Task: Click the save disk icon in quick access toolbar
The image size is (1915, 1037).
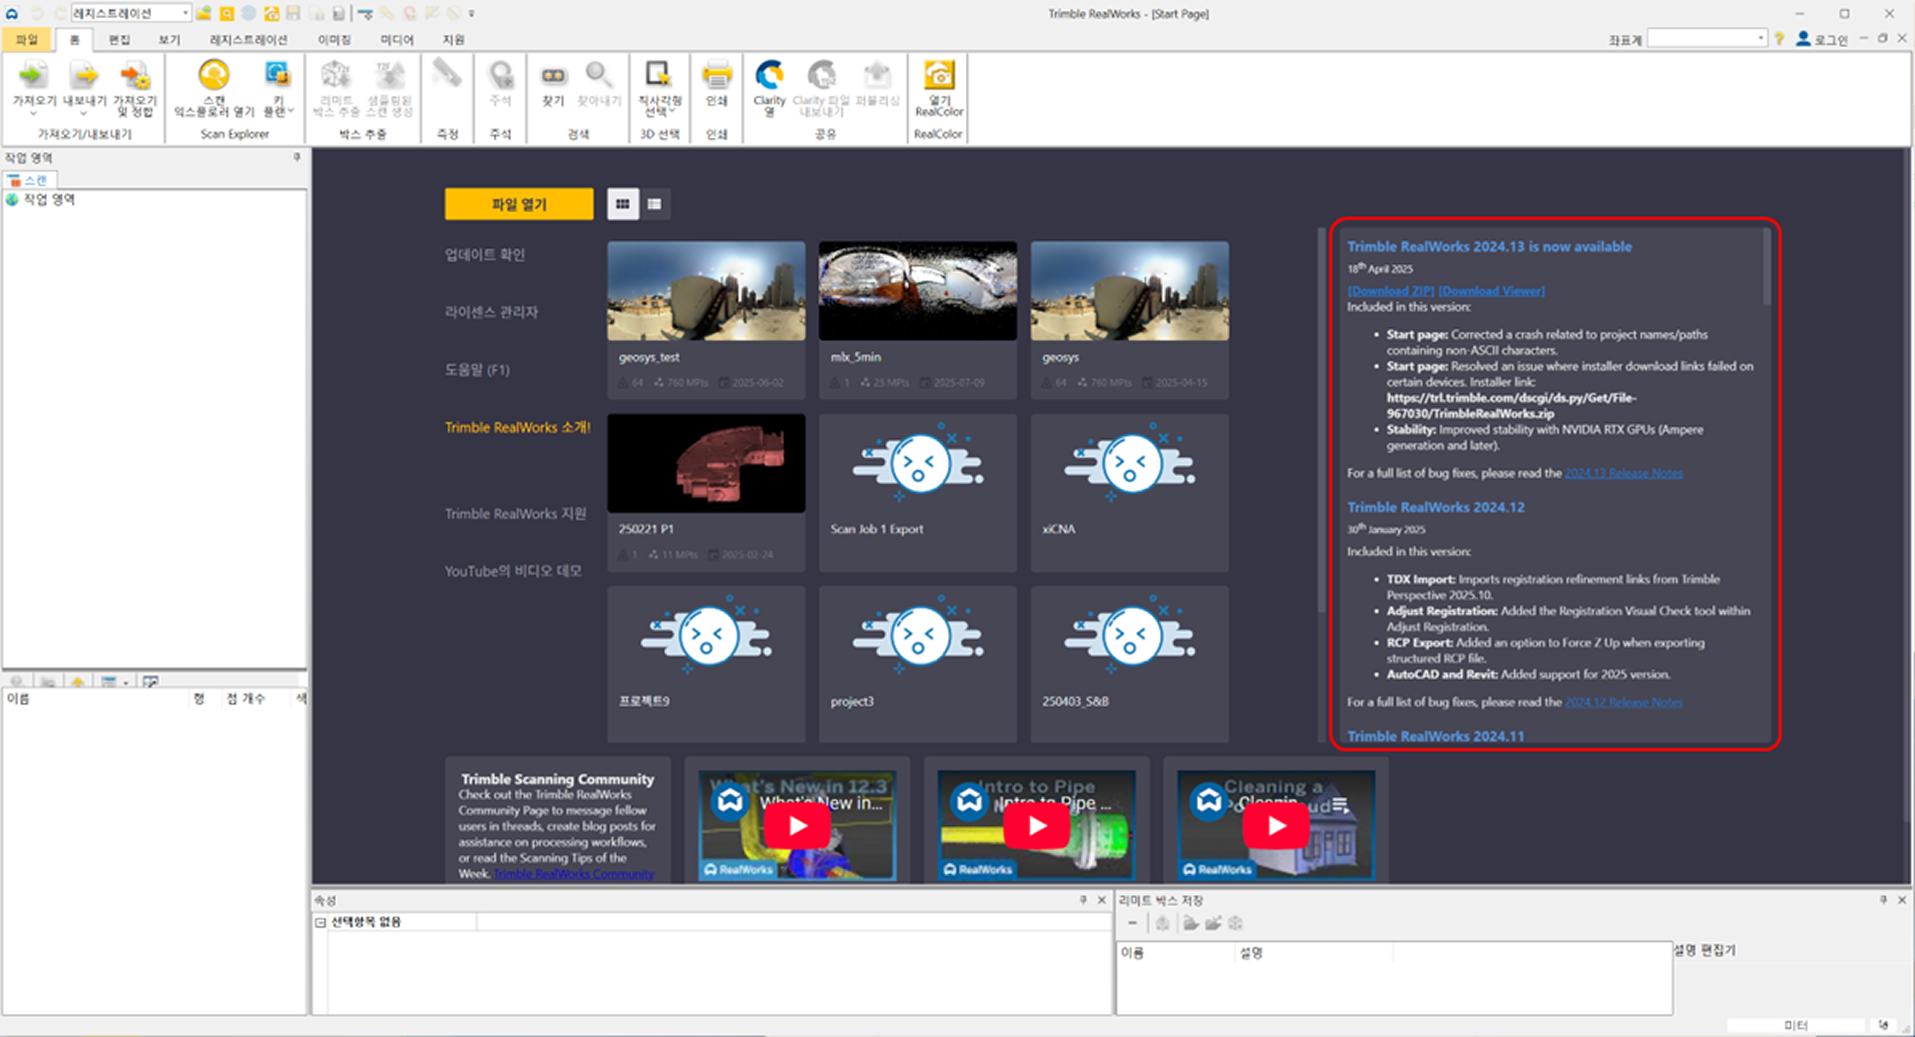Action: coord(293,13)
